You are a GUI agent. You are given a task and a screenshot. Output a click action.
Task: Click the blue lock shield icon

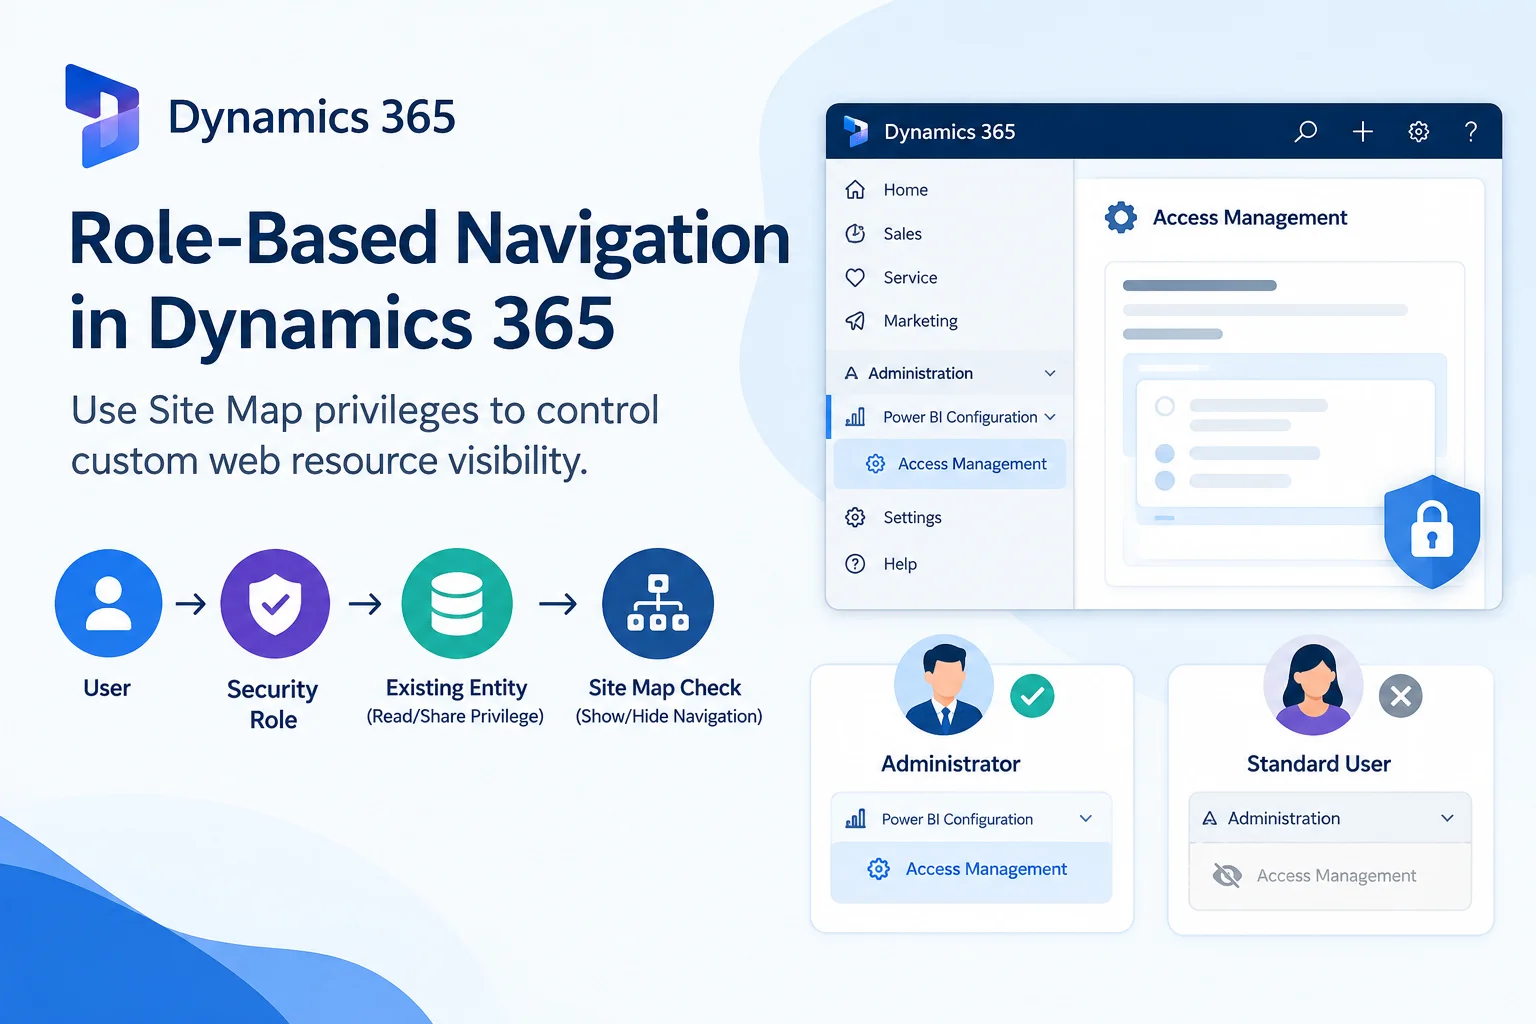(1432, 531)
